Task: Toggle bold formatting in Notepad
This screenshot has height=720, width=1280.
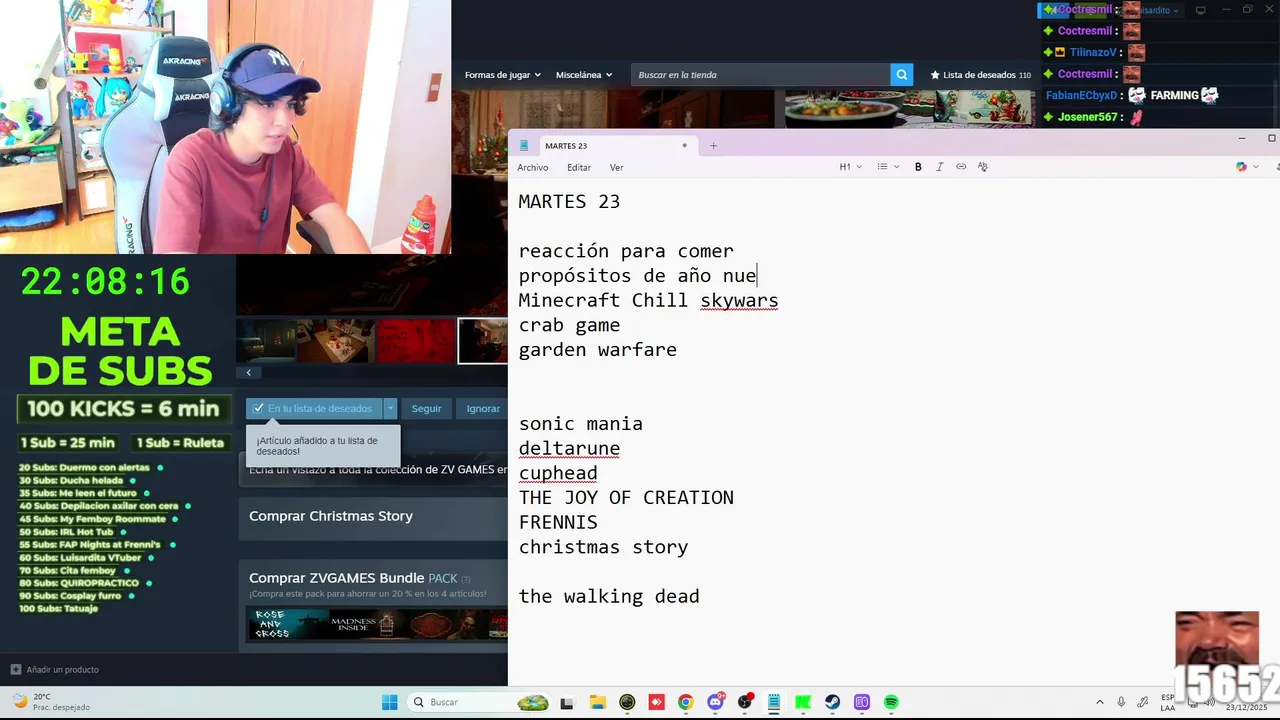Action: coord(918,167)
